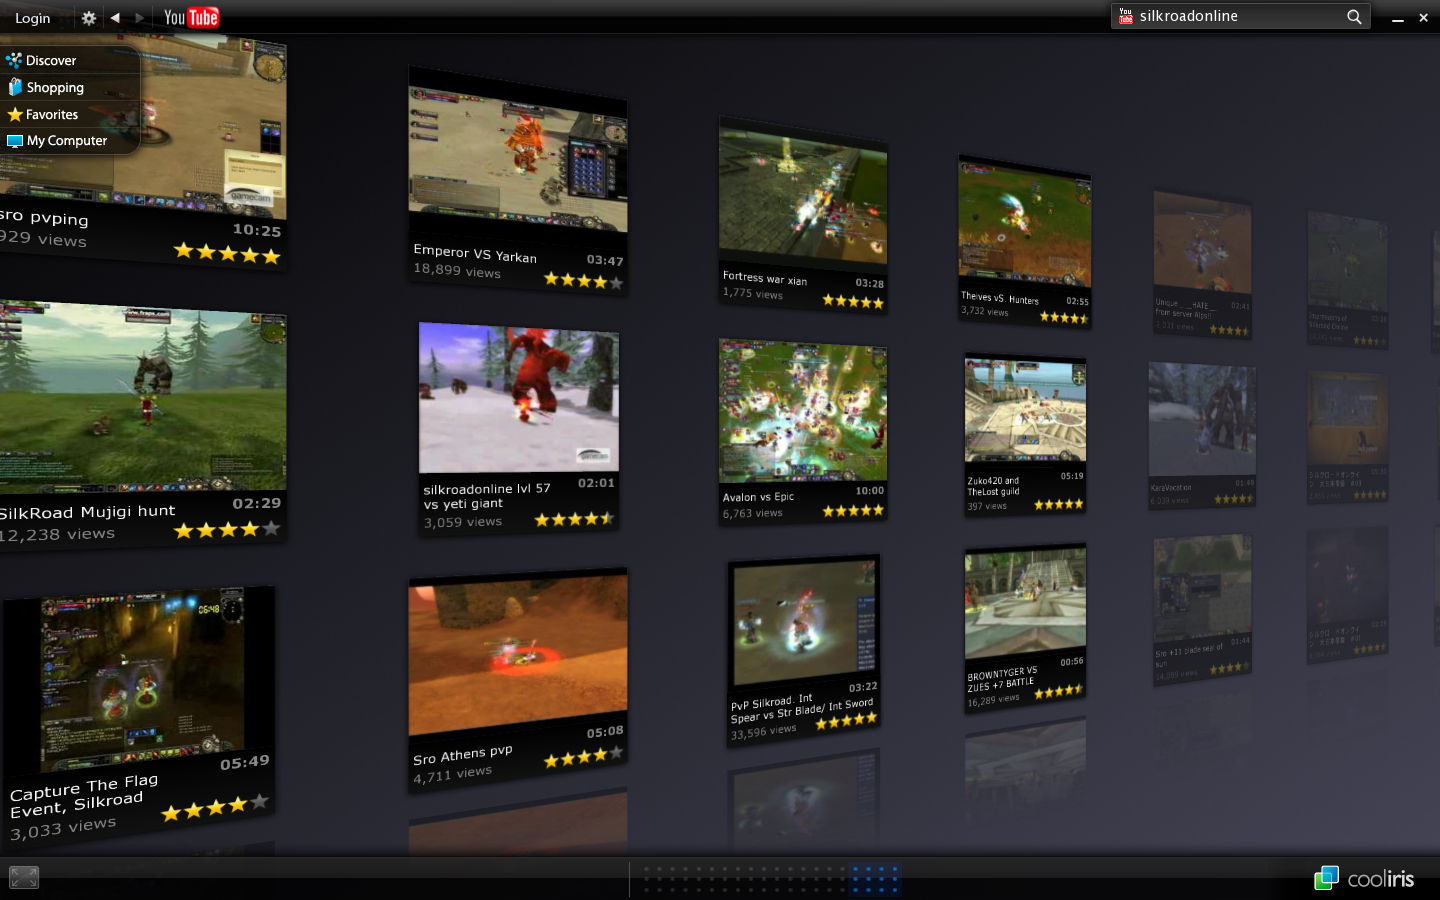Image resolution: width=1440 pixels, height=900 pixels.
Task: Click the search magnifier icon
Action: point(1354,17)
